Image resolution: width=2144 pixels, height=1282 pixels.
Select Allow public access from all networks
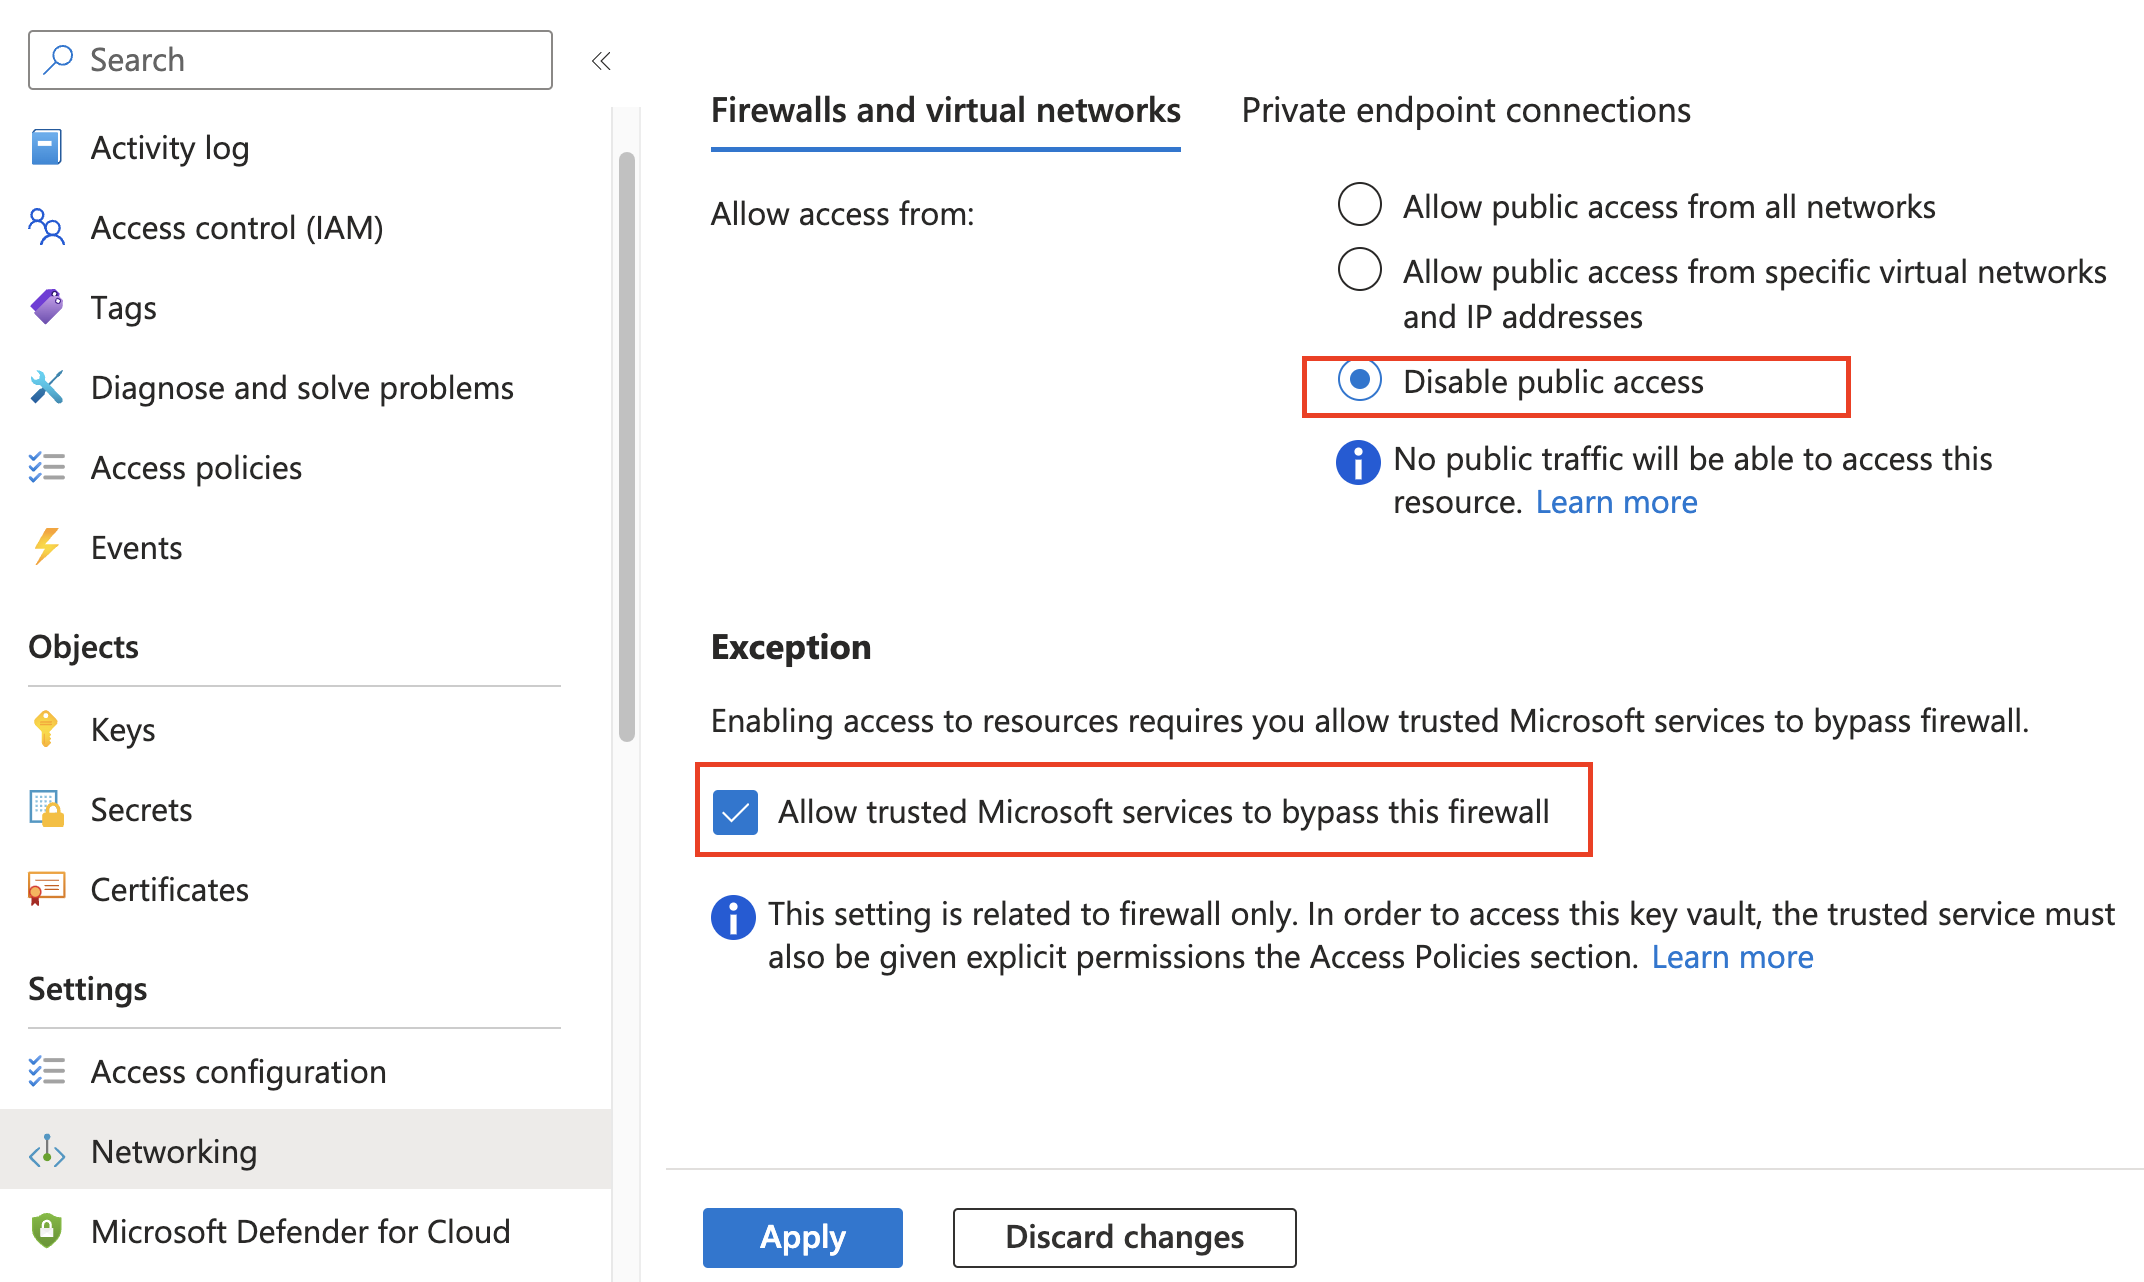tap(1359, 204)
